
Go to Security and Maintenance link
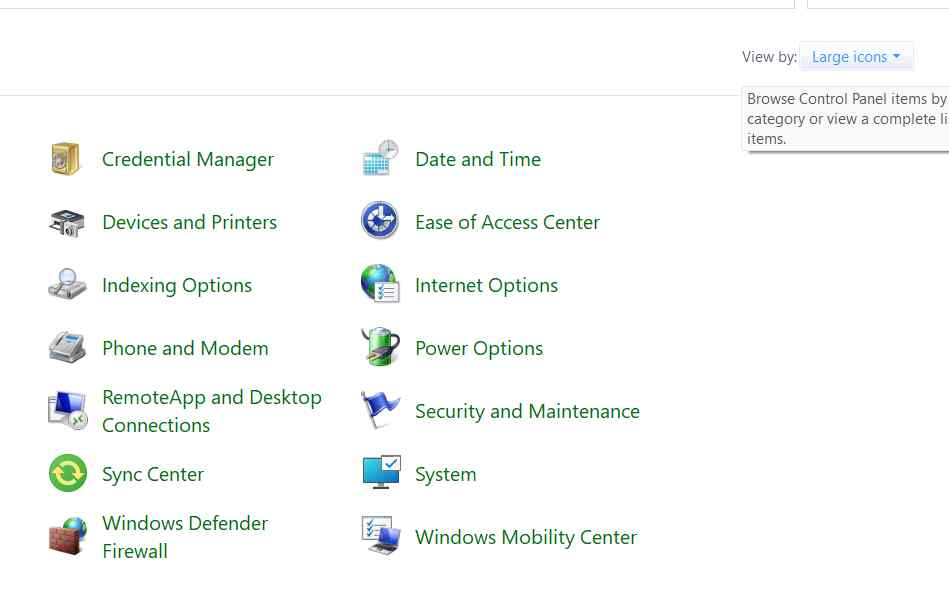point(527,411)
